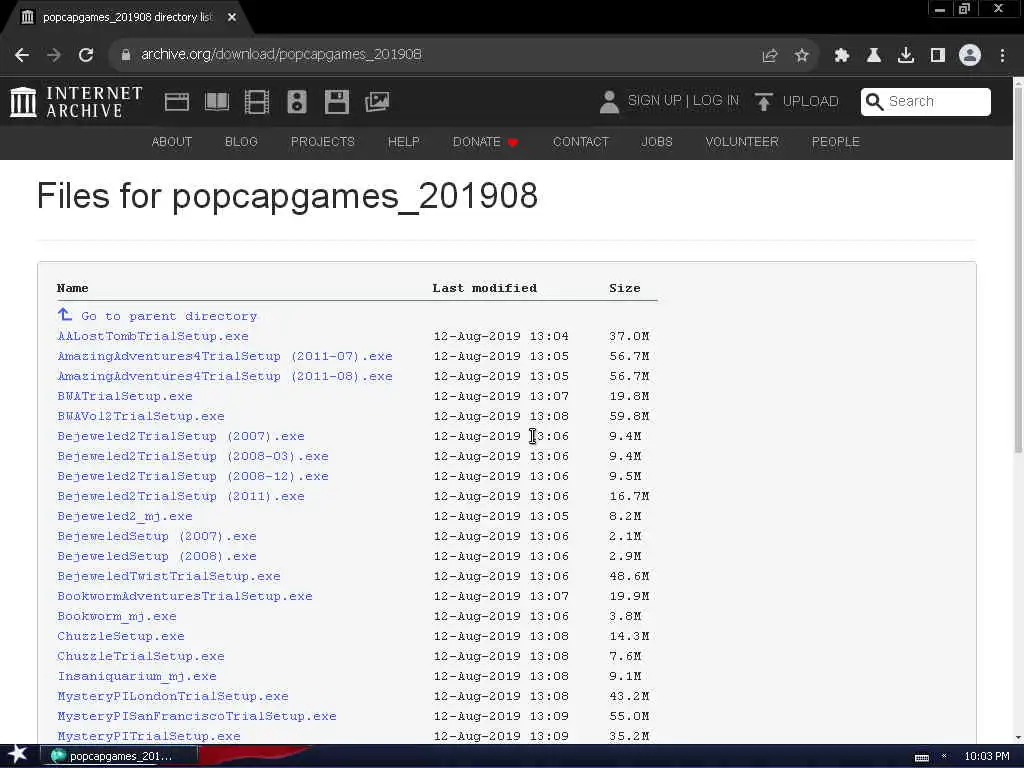Download Bejeweled2TrialSetup (2007).exe
Image resolution: width=1024 pixels, height=768 pixels.
click(x=181, y=436)
